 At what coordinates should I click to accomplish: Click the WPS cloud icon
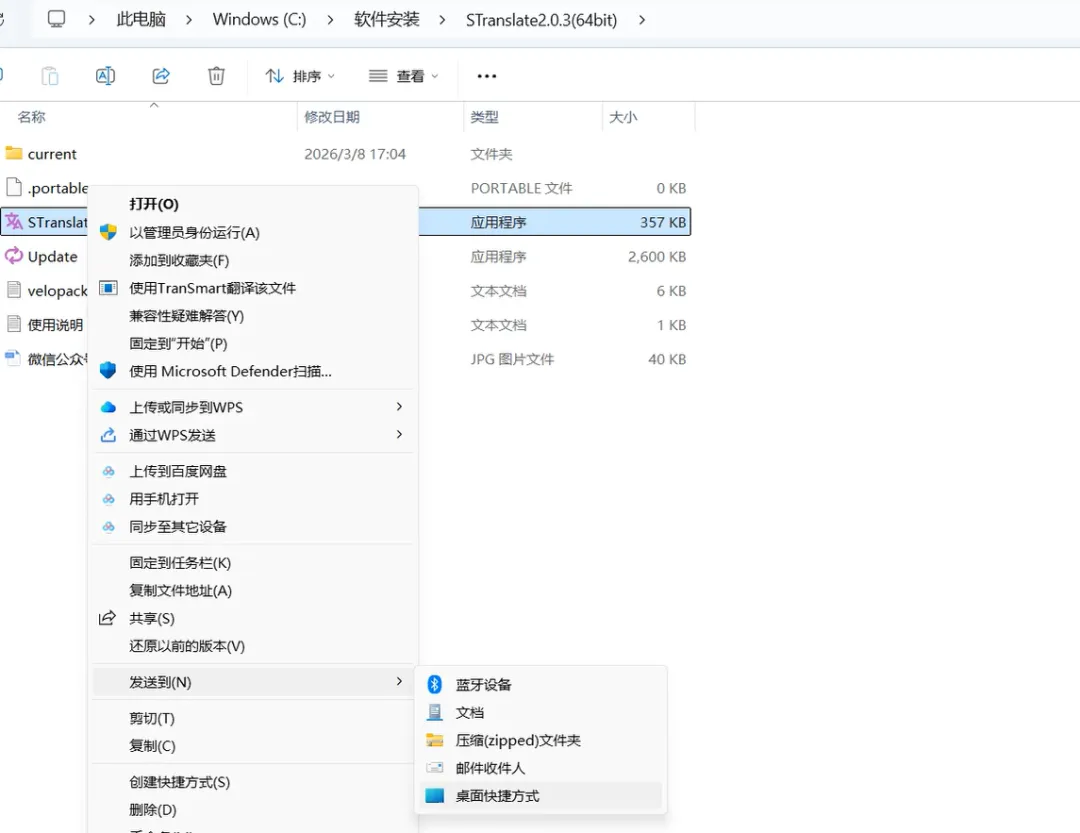[108, 407]
